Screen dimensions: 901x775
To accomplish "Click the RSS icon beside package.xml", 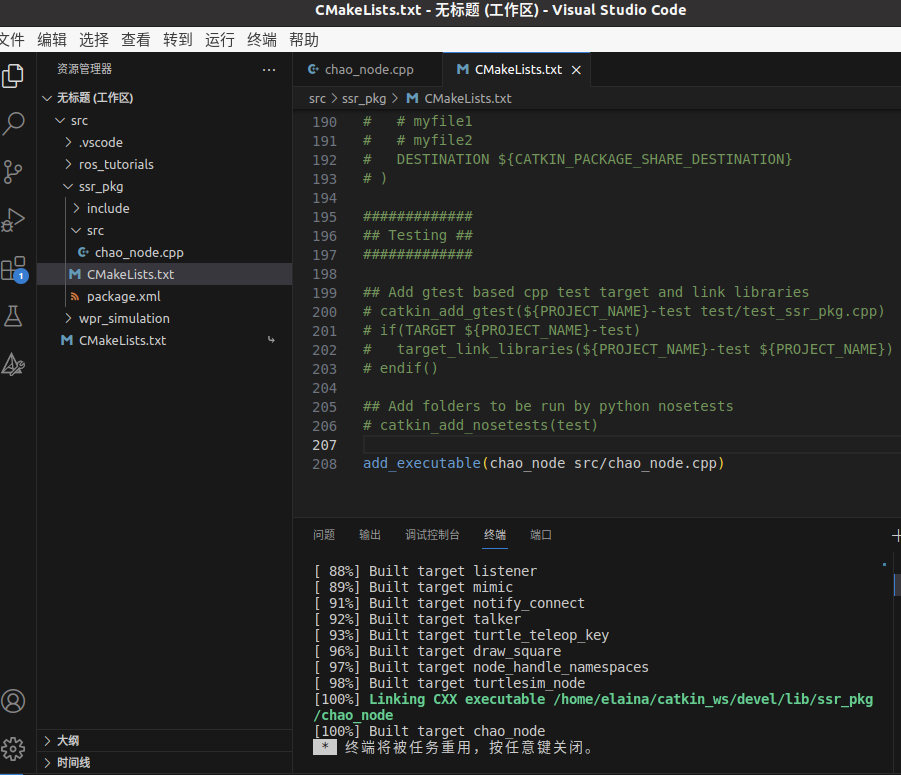I will click(x=75, y=296).
